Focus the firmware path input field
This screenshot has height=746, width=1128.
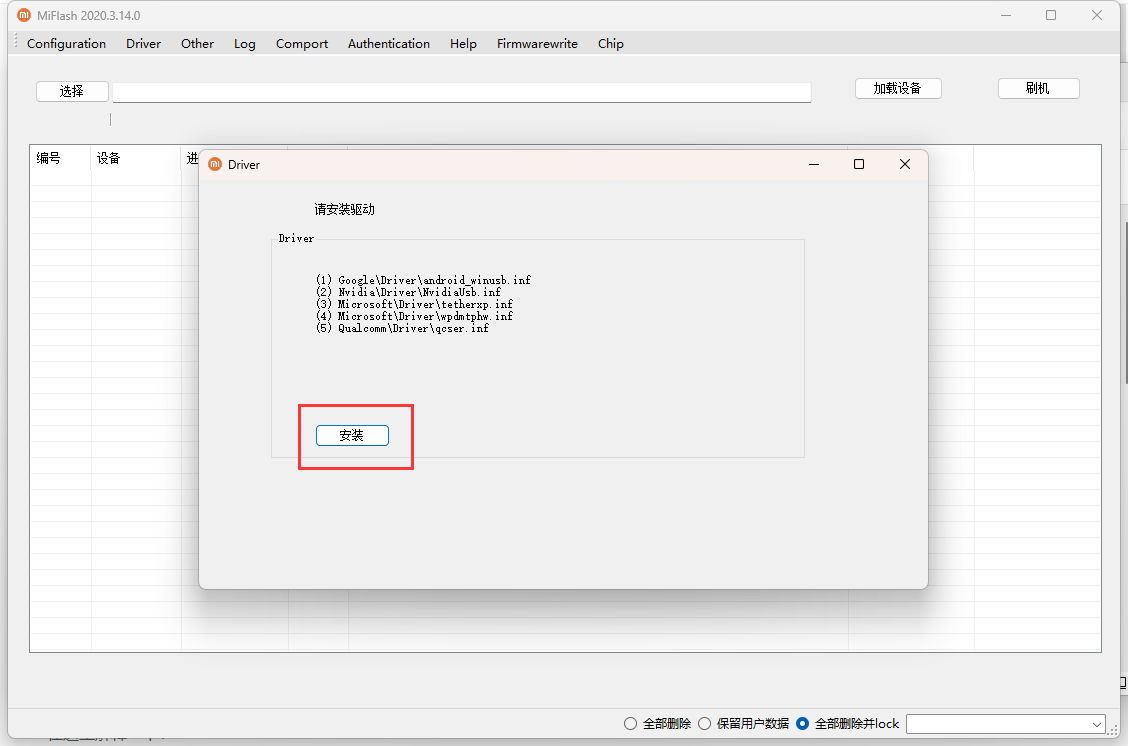point(462,92)
